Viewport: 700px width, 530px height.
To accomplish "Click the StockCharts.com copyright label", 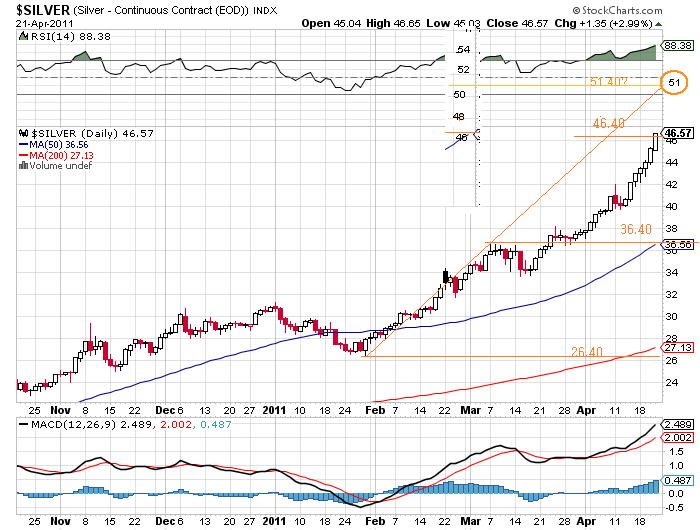I will click(x=618, y=10).
